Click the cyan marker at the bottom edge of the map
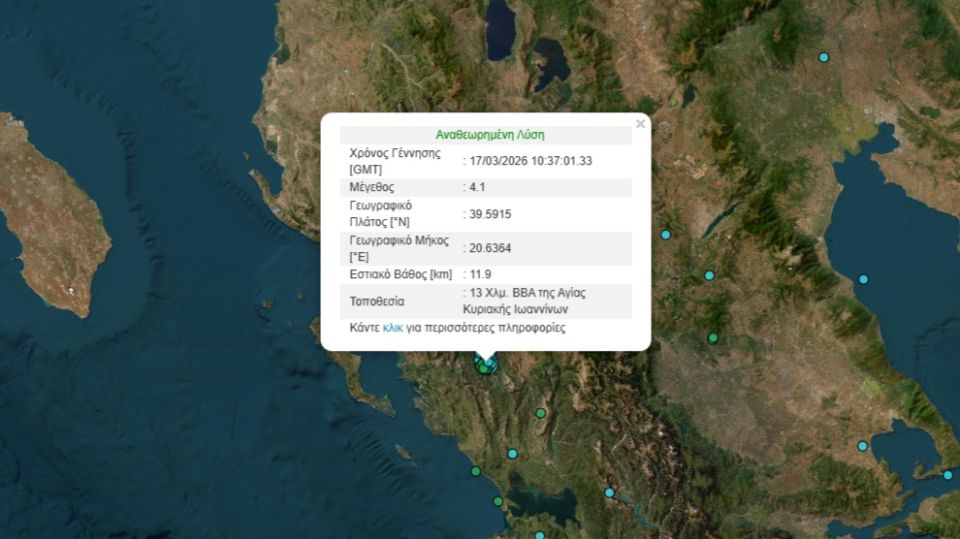Viewport: 960px width, 539px height. (x=539, y=534)
